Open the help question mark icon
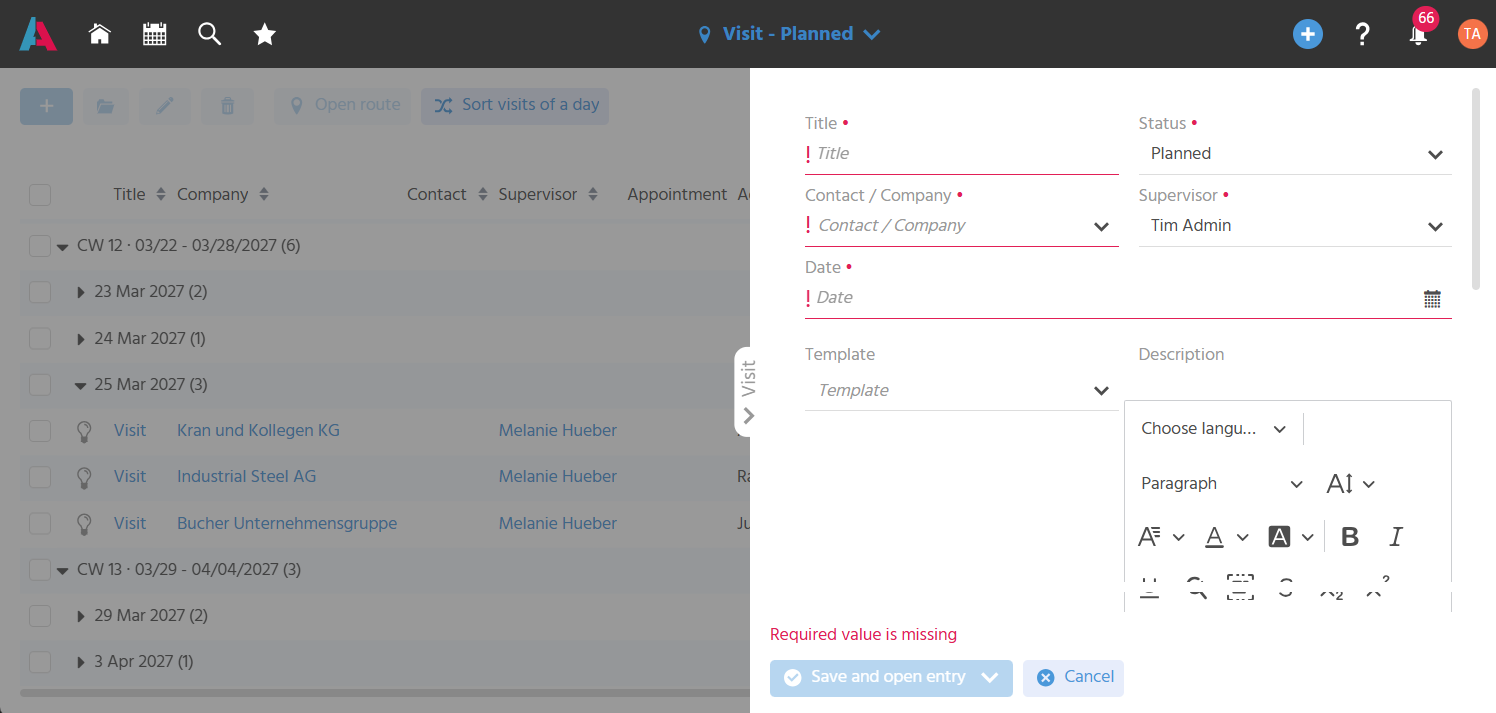 (1362, 34)
